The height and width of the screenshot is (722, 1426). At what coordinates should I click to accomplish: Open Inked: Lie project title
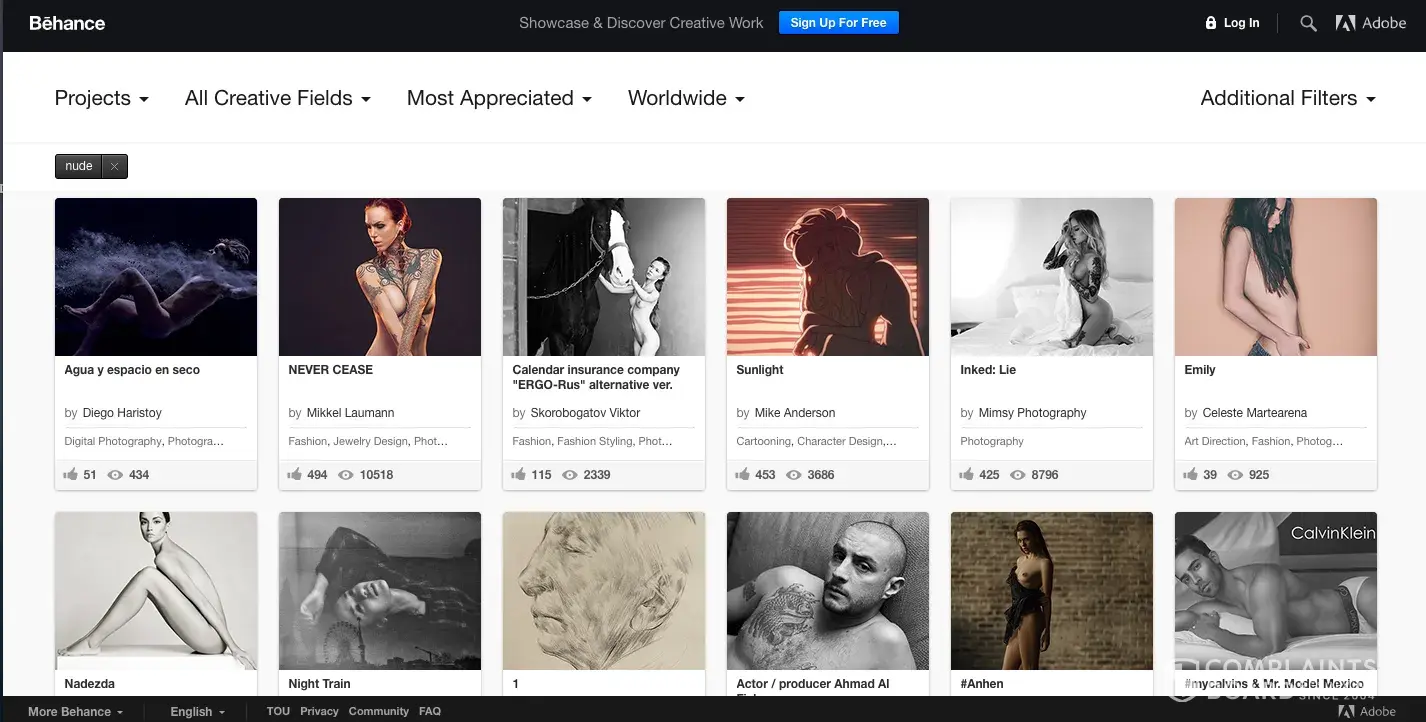(988, 370)
